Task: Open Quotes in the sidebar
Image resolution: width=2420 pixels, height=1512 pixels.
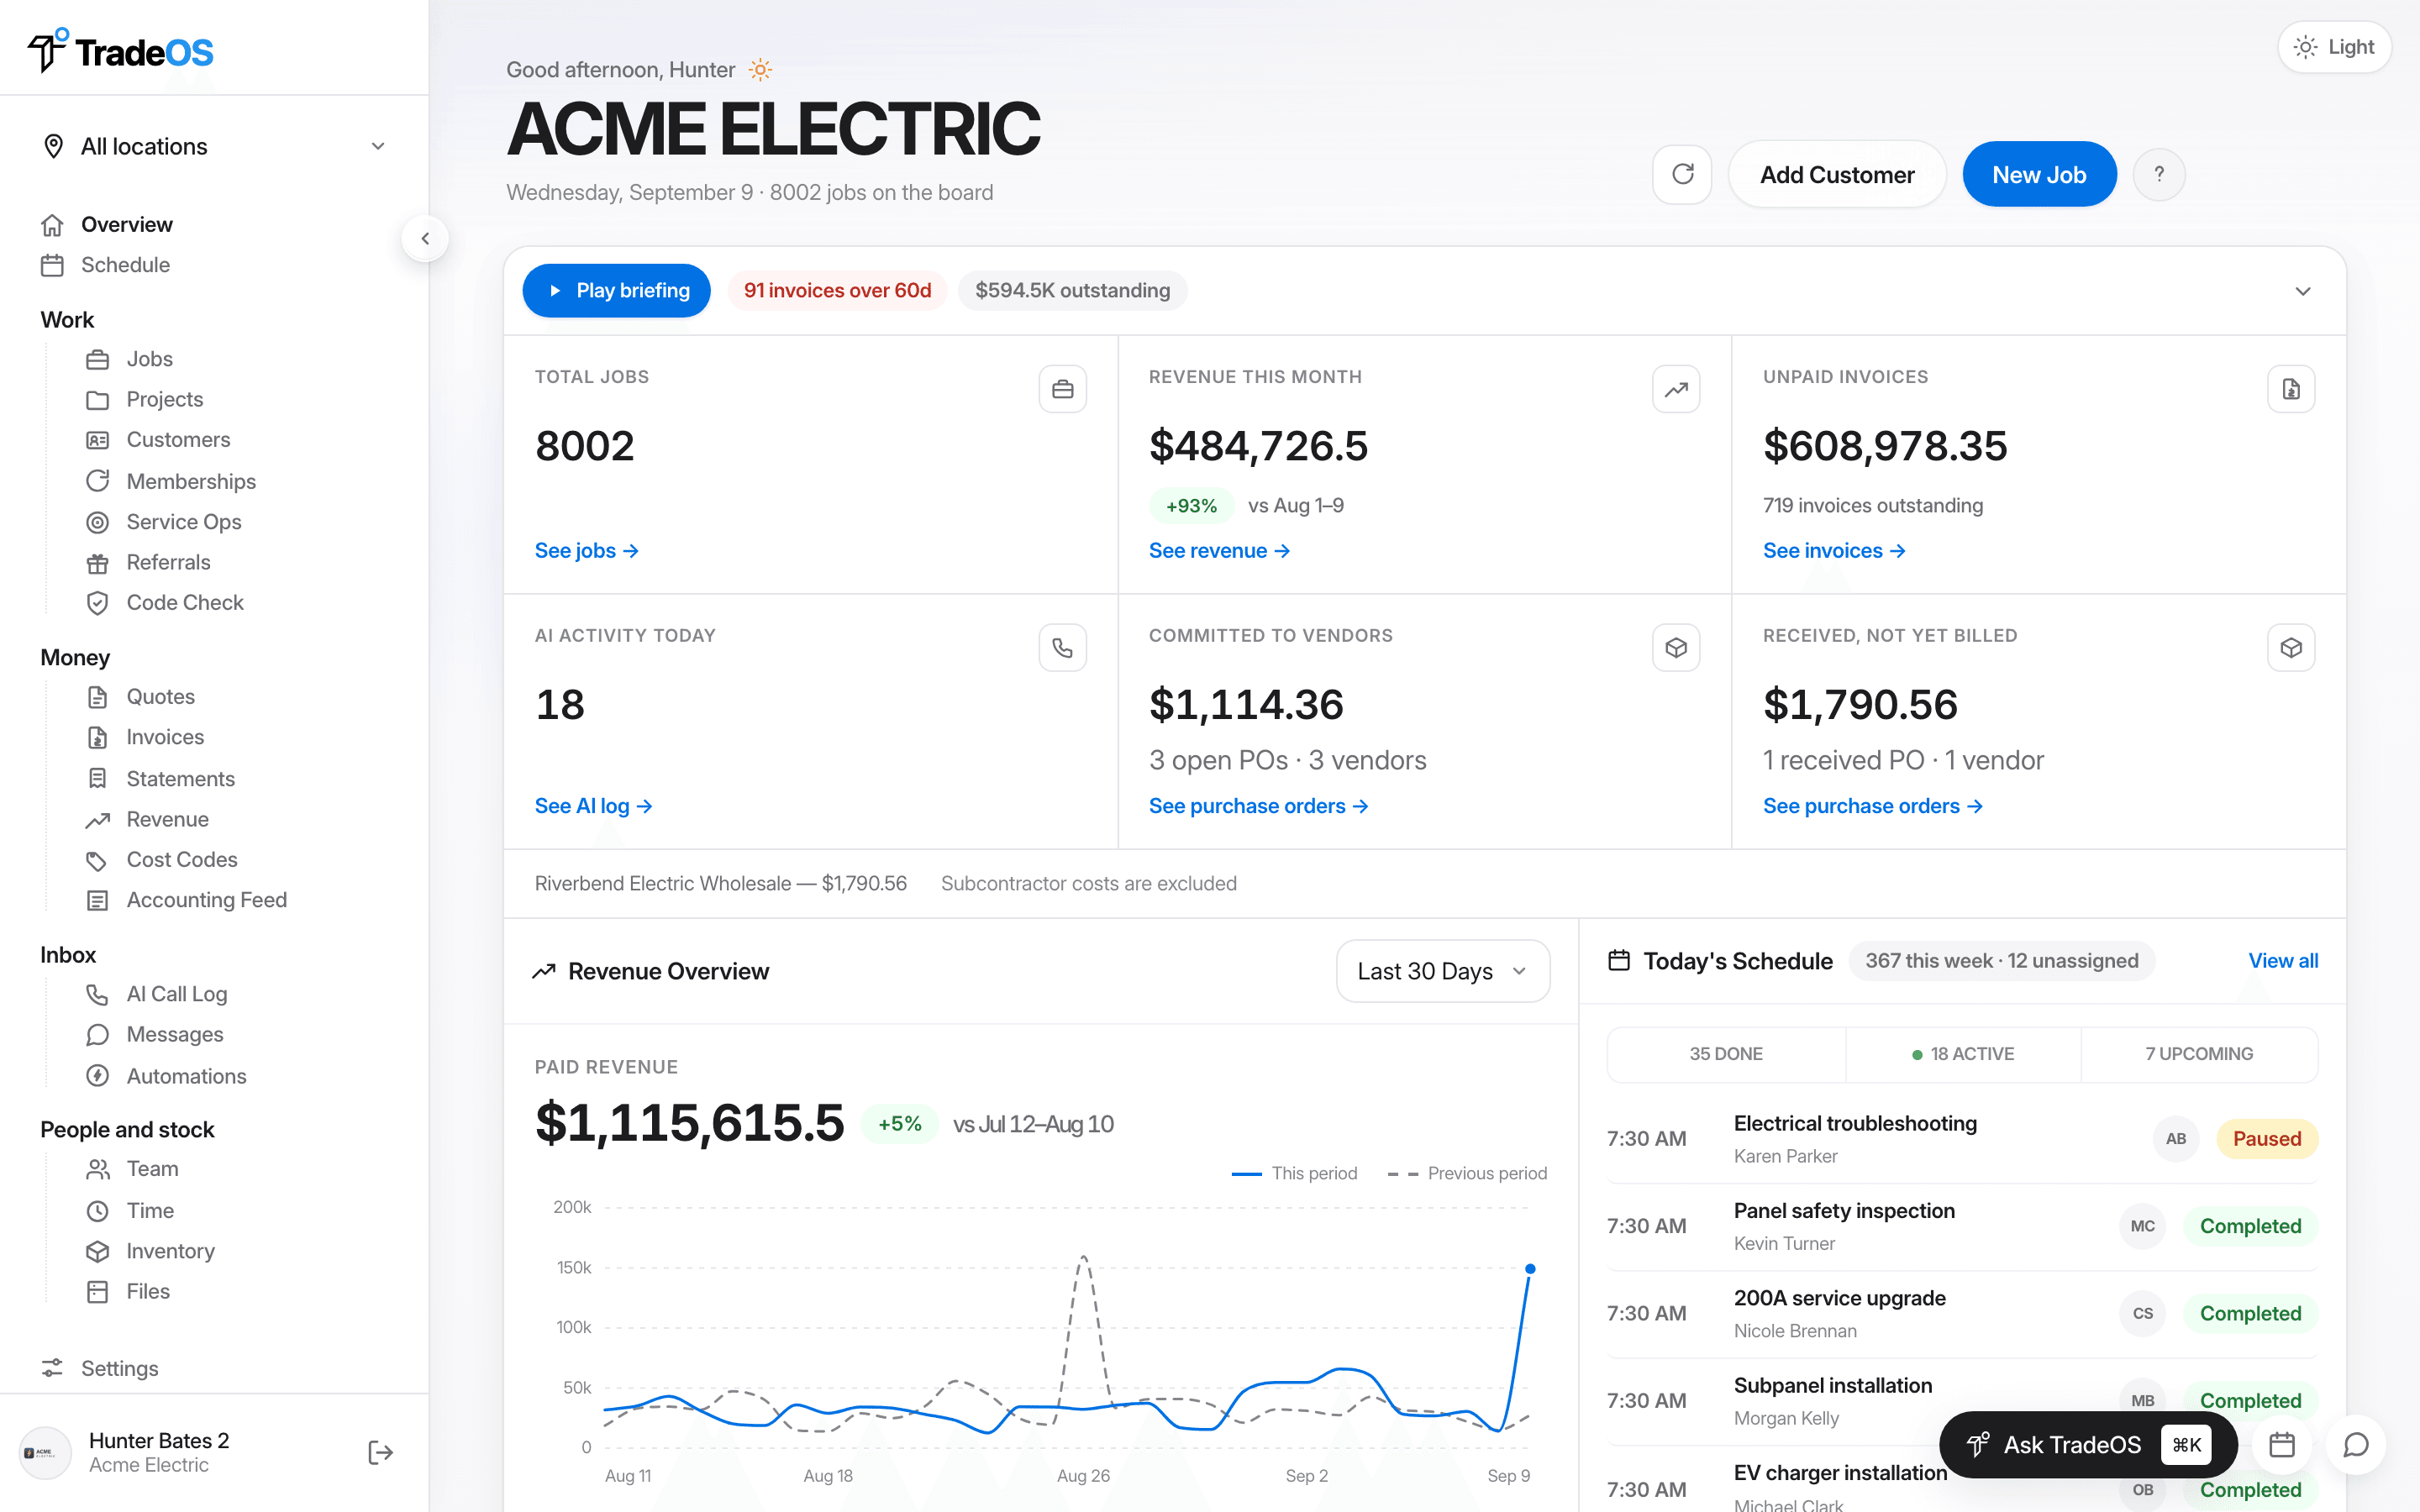Action: tap(140, 697)
